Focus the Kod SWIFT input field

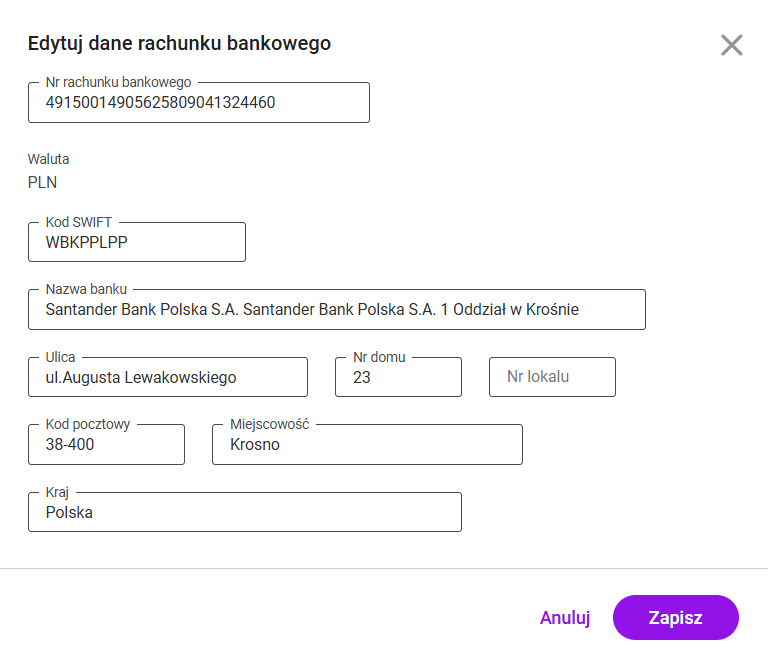click(x=136, y=242)
